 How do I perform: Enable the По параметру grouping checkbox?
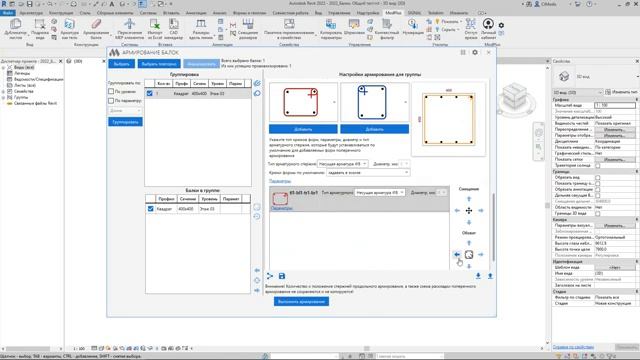click(x=111, y=100)
